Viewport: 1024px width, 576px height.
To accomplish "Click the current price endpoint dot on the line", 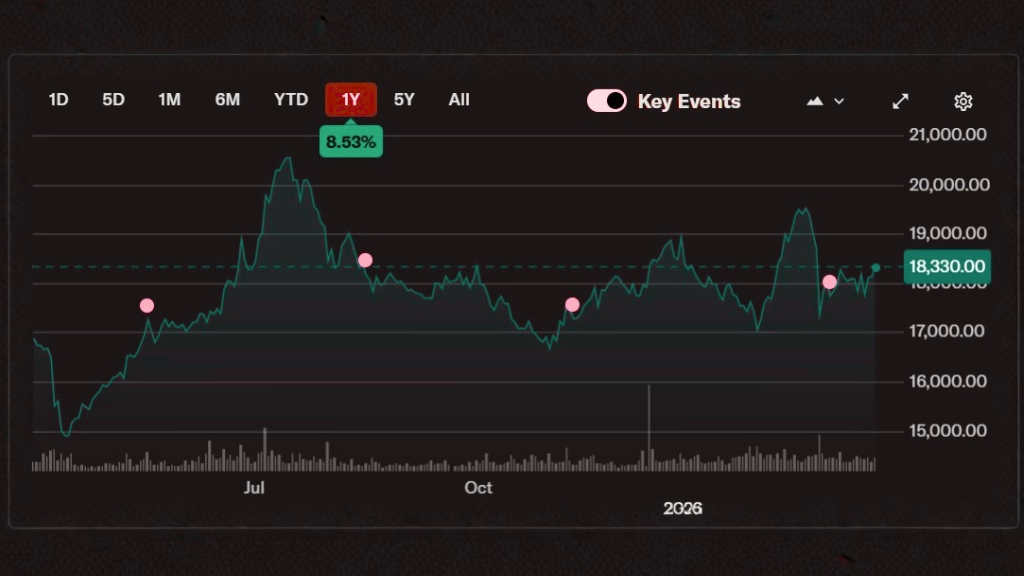I will [x=876, y=268].
